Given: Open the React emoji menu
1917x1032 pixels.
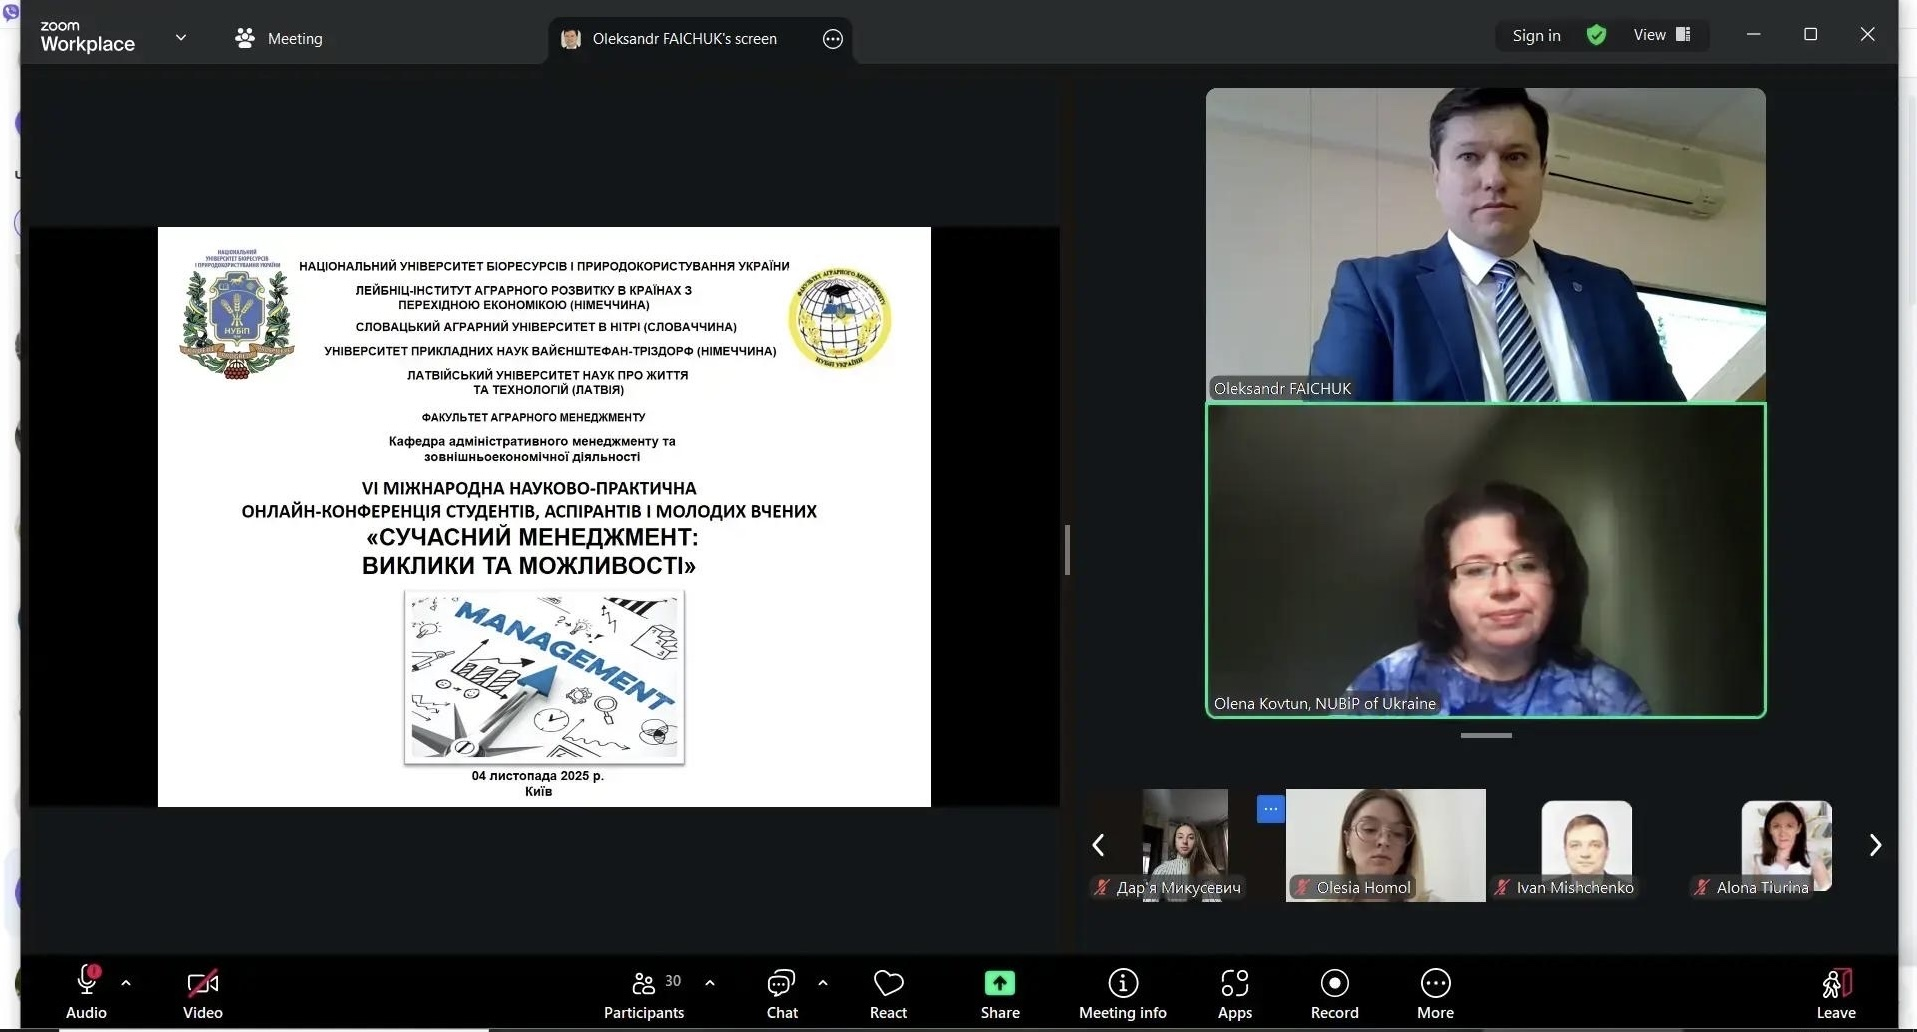Looking at the screenshot, I should (x=888, y=992).
